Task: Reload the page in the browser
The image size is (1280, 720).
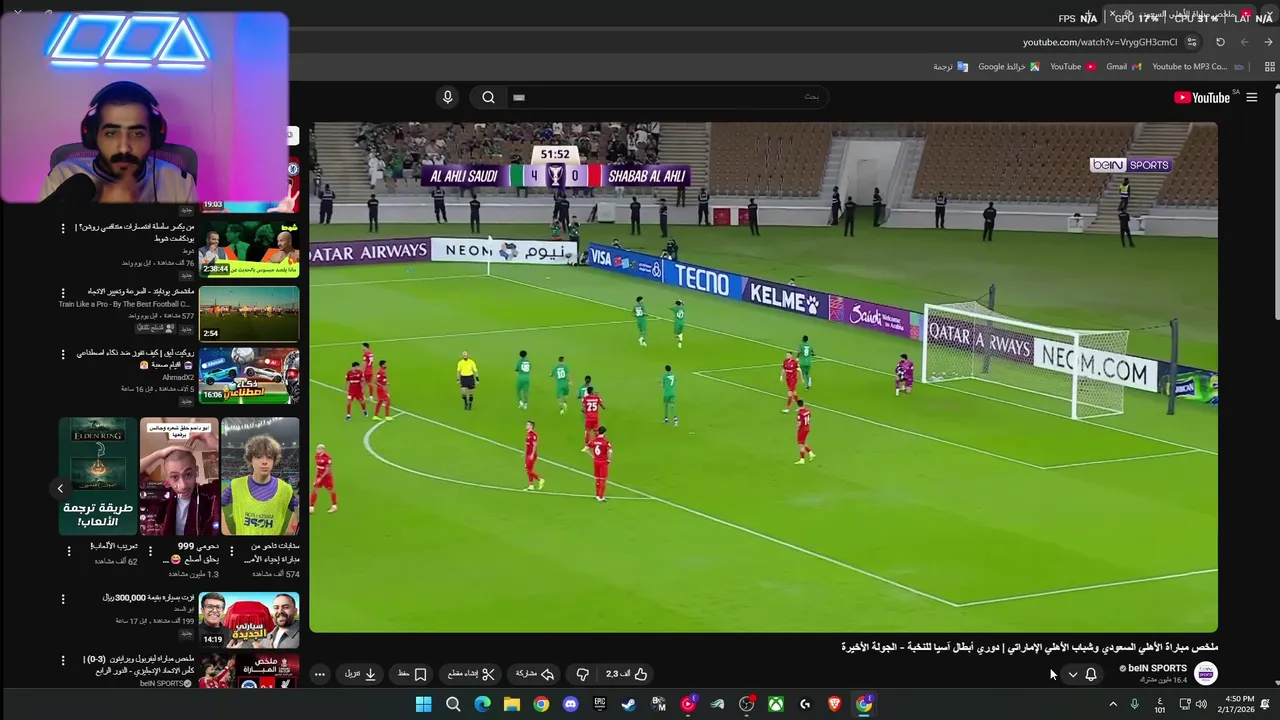Action: coord(1220,42)
